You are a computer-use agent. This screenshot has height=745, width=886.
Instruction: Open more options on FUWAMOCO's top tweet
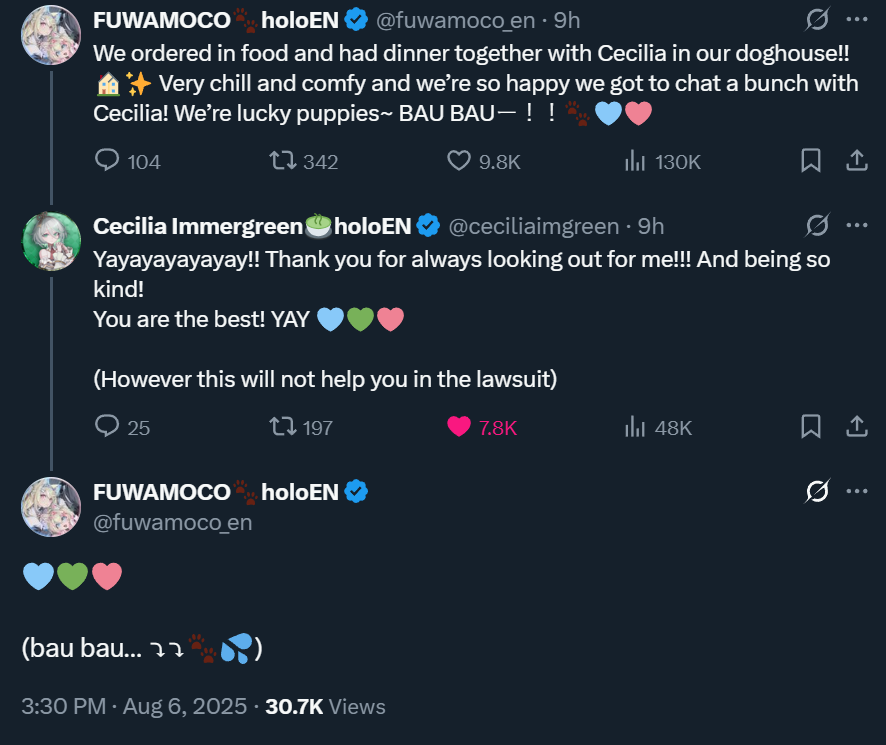(x=857, y=19)
